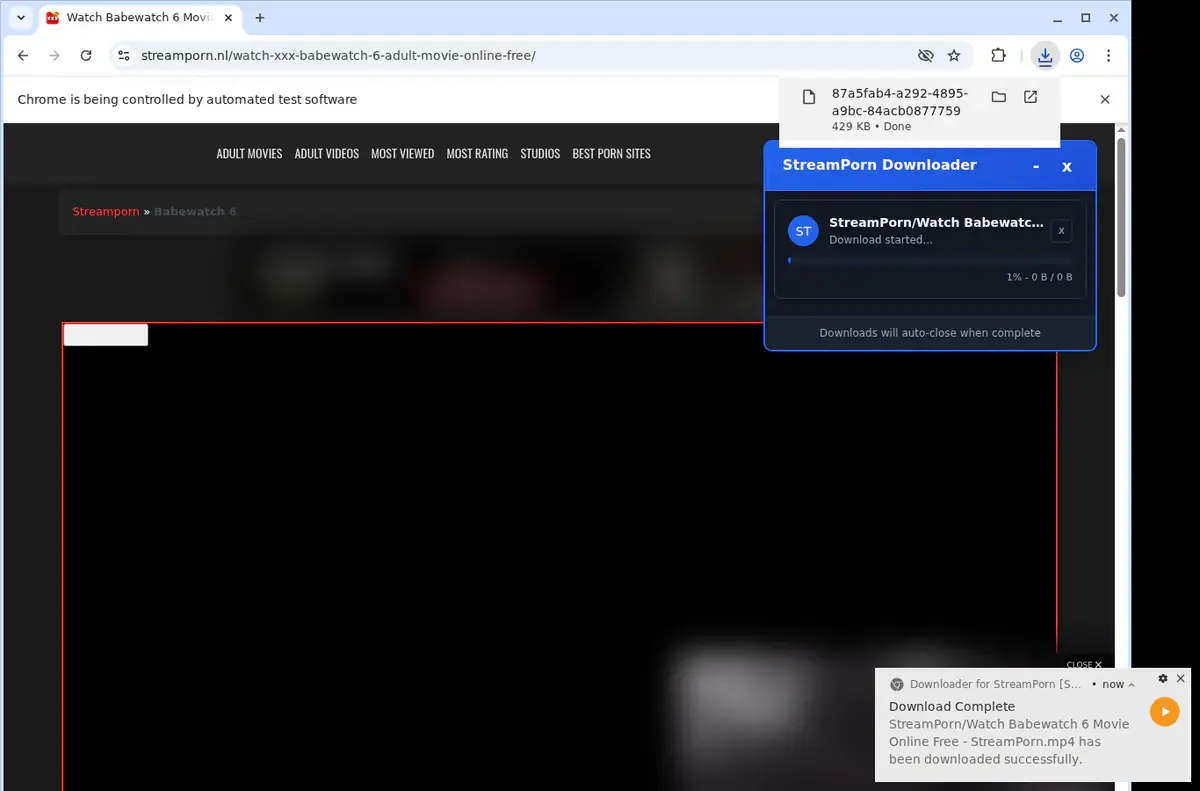Collapse notification with the chevron

tap(1132, 685)
